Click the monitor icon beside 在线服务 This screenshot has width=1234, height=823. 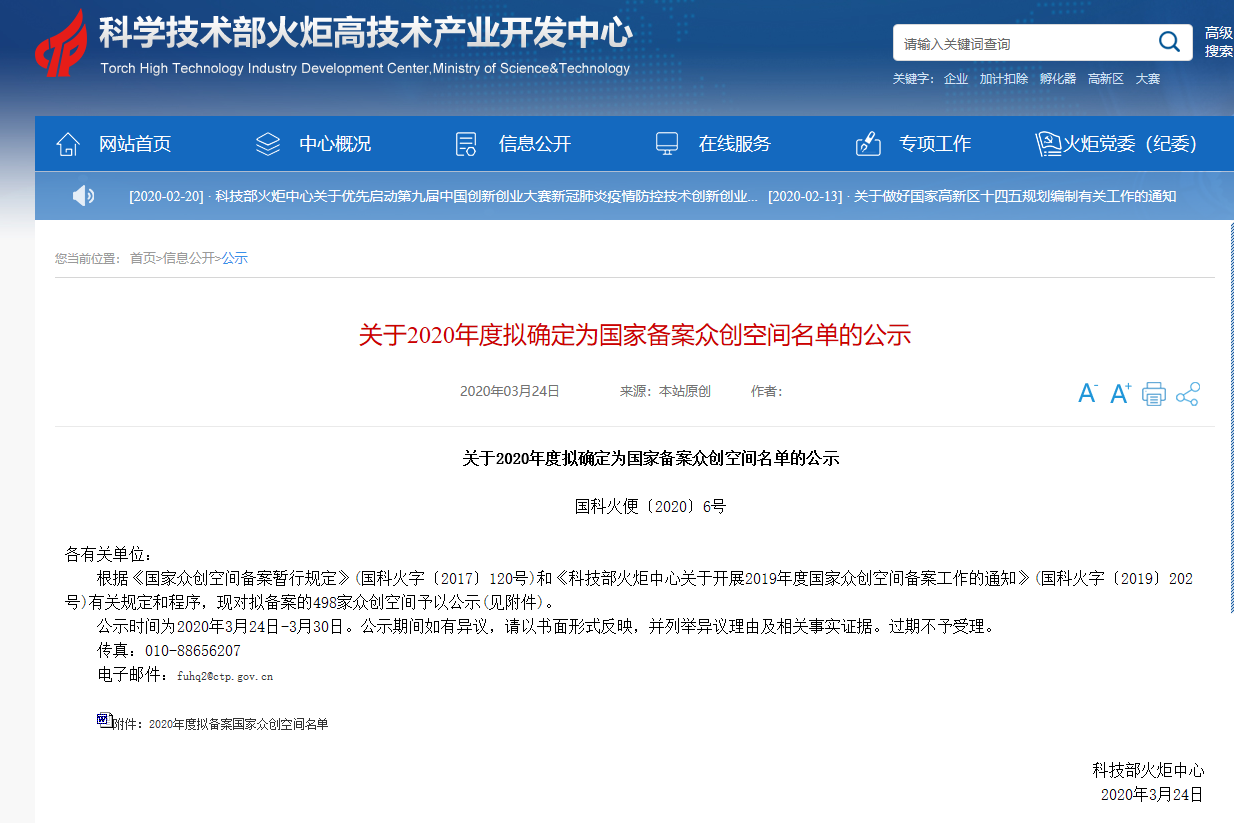click(x=667, y=144)
